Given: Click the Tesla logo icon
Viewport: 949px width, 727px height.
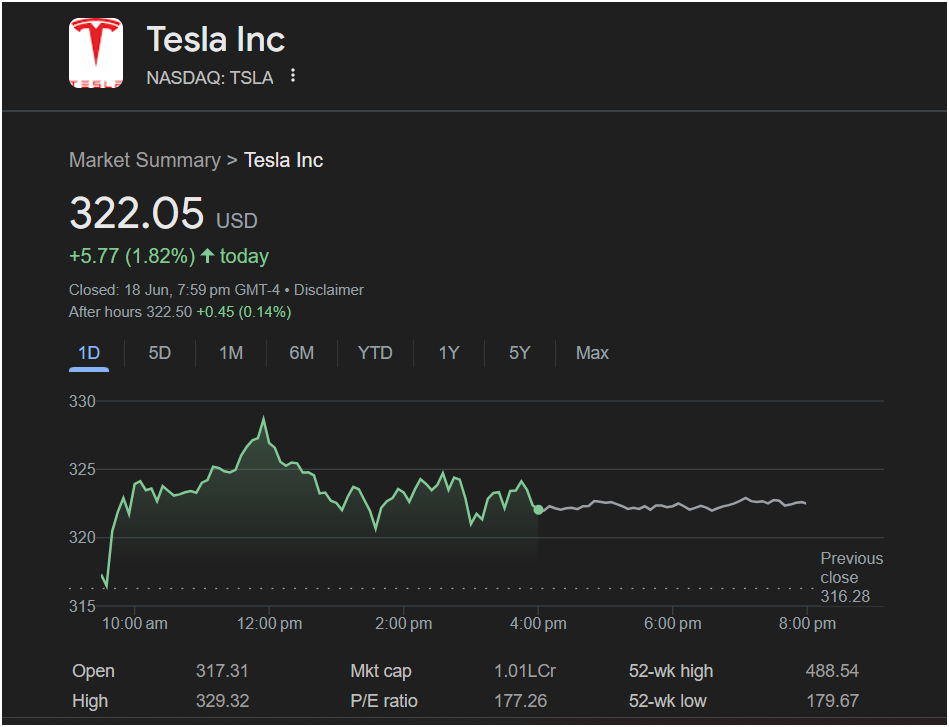Looking at the screenshot, I should point(96,53).
